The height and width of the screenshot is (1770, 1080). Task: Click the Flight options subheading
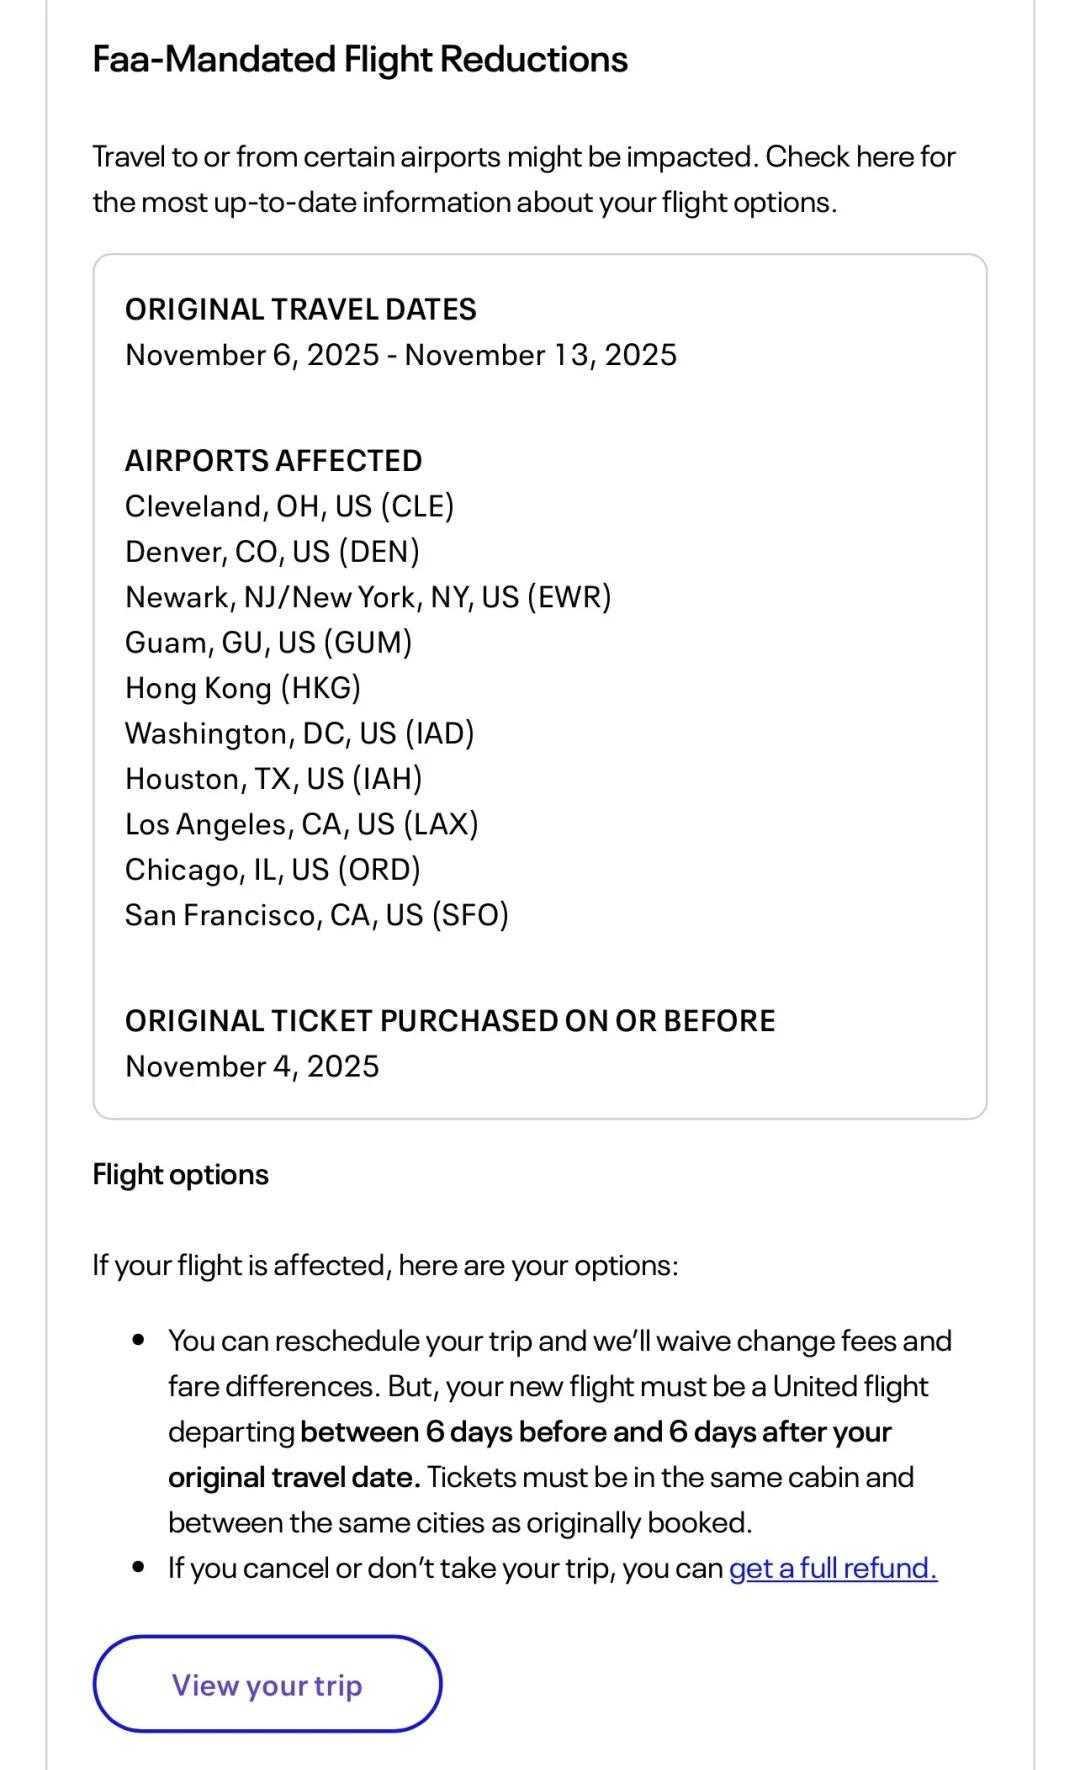pyautogui.click(x=181, y=1174)
